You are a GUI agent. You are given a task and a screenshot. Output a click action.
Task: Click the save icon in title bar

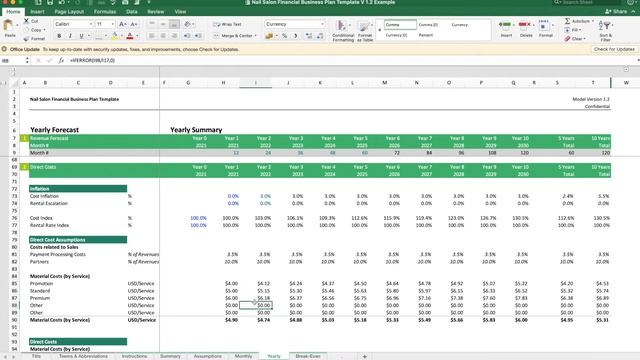coord(50,2)
